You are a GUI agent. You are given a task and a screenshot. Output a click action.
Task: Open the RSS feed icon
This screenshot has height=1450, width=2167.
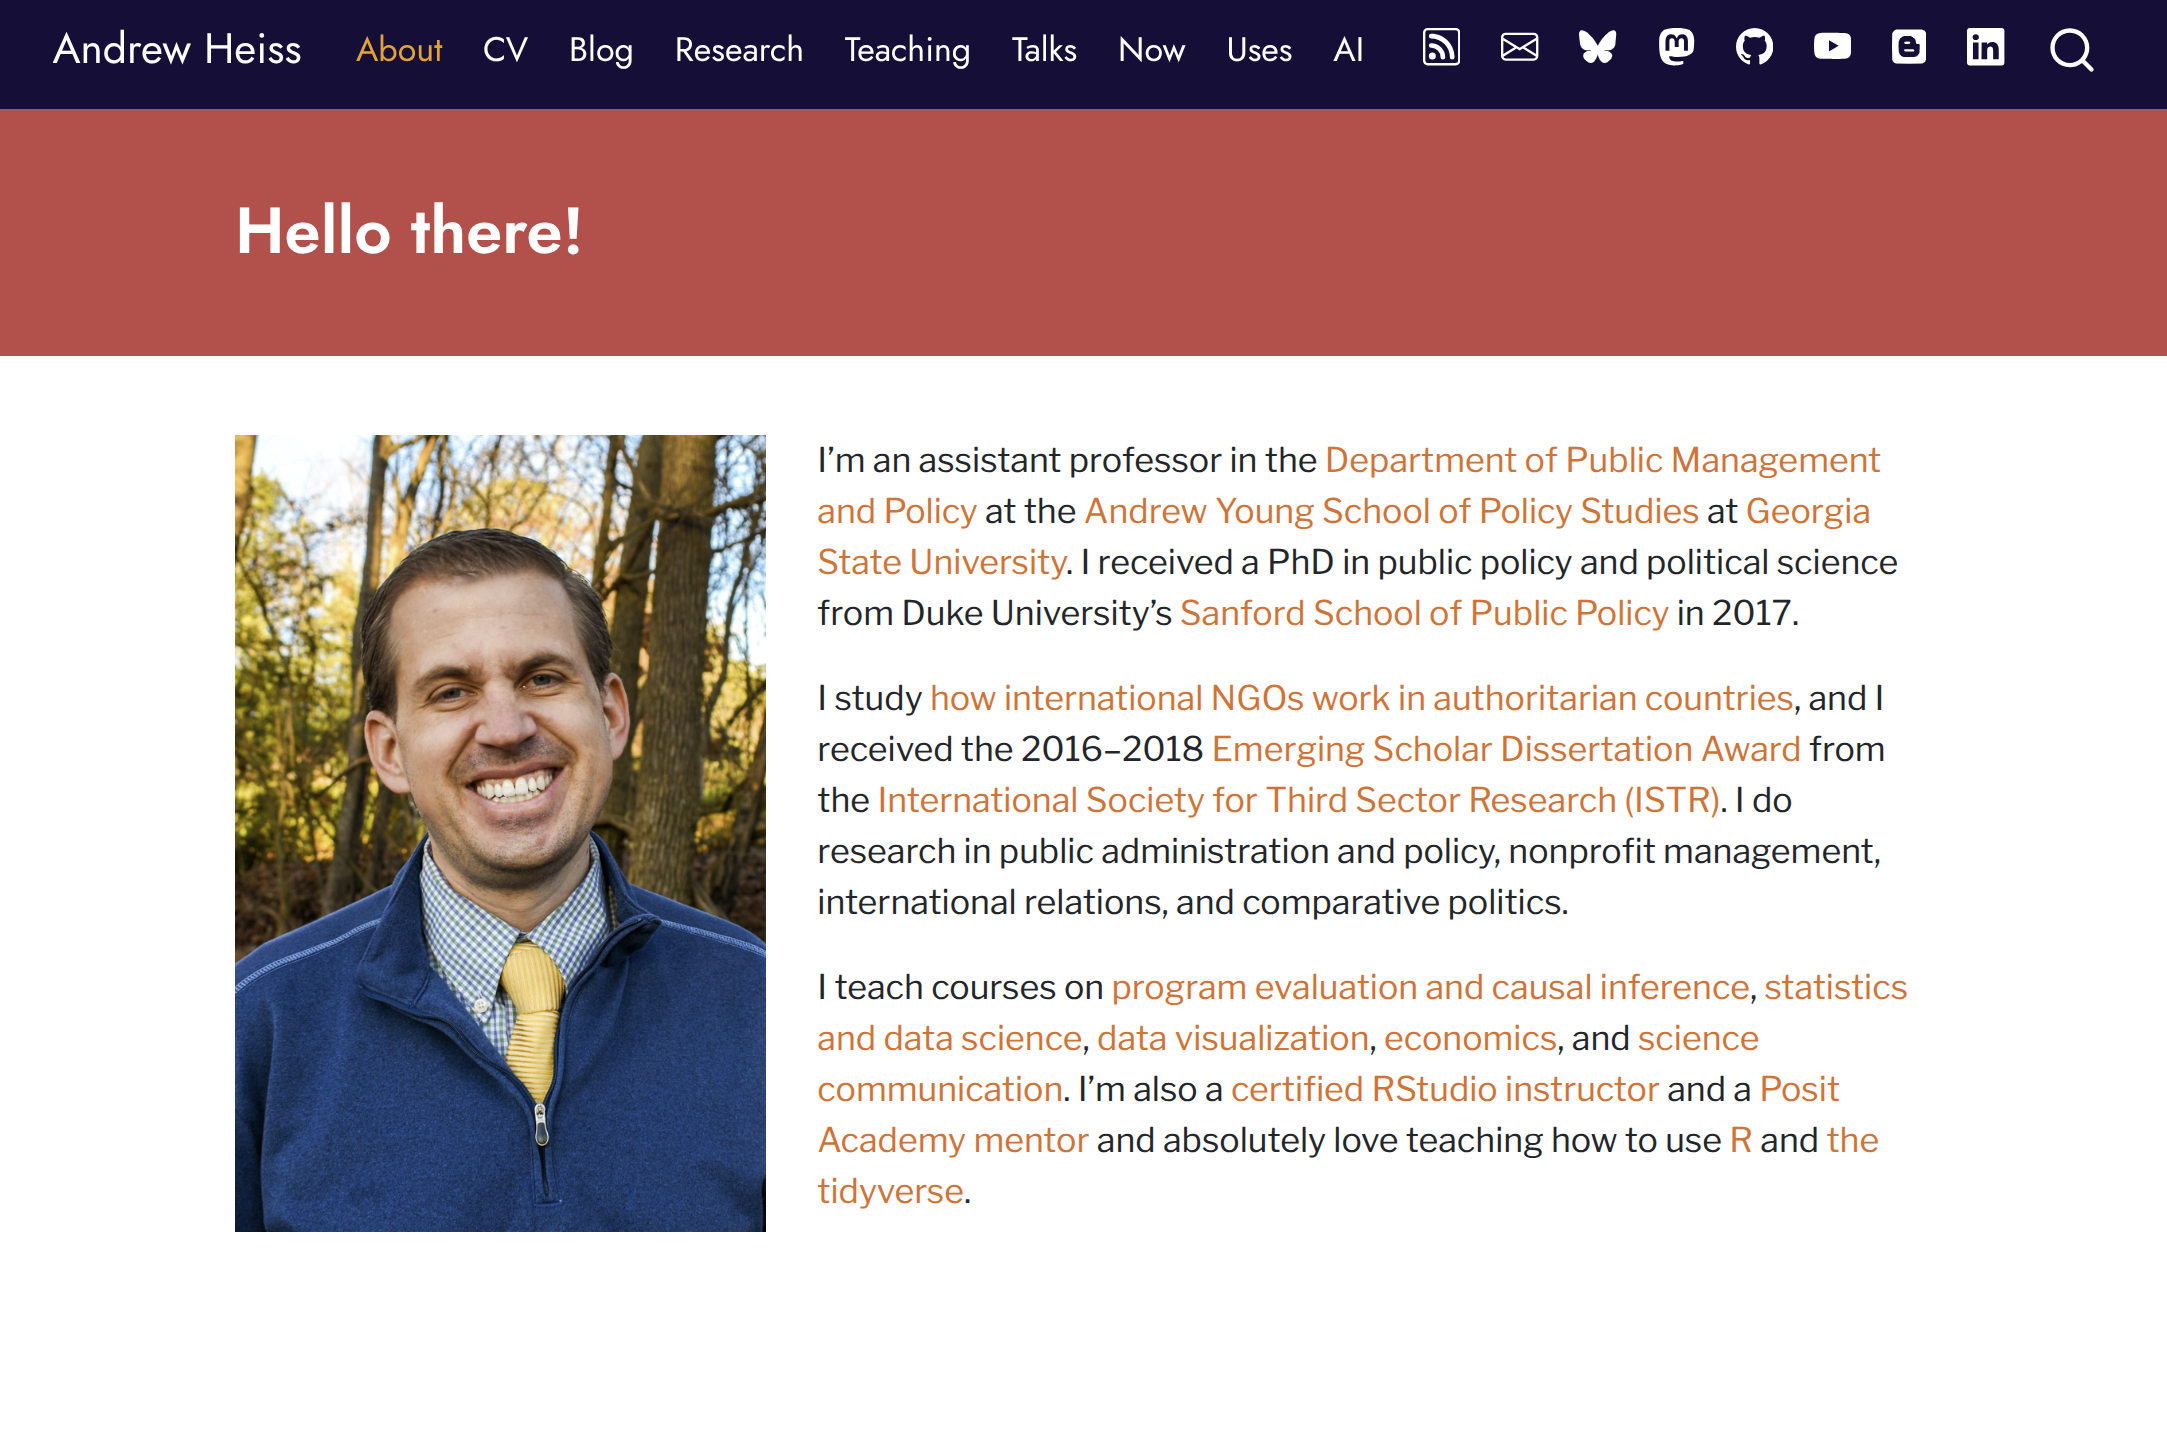tap(1441, 48)
